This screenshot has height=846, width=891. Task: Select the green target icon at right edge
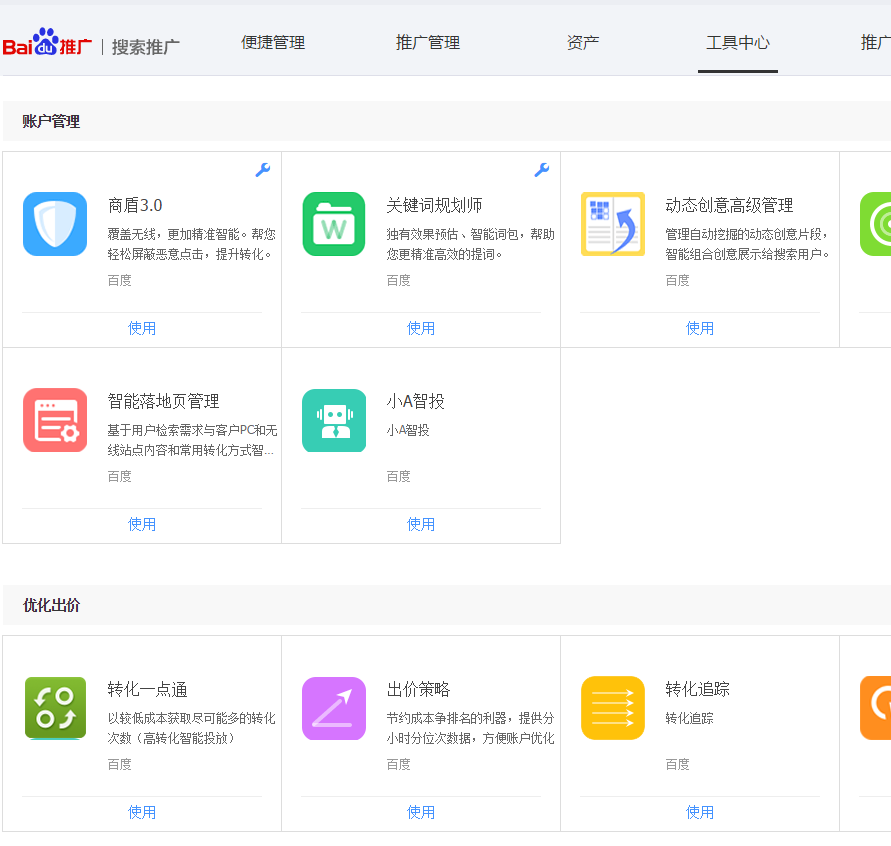(876, 224)
